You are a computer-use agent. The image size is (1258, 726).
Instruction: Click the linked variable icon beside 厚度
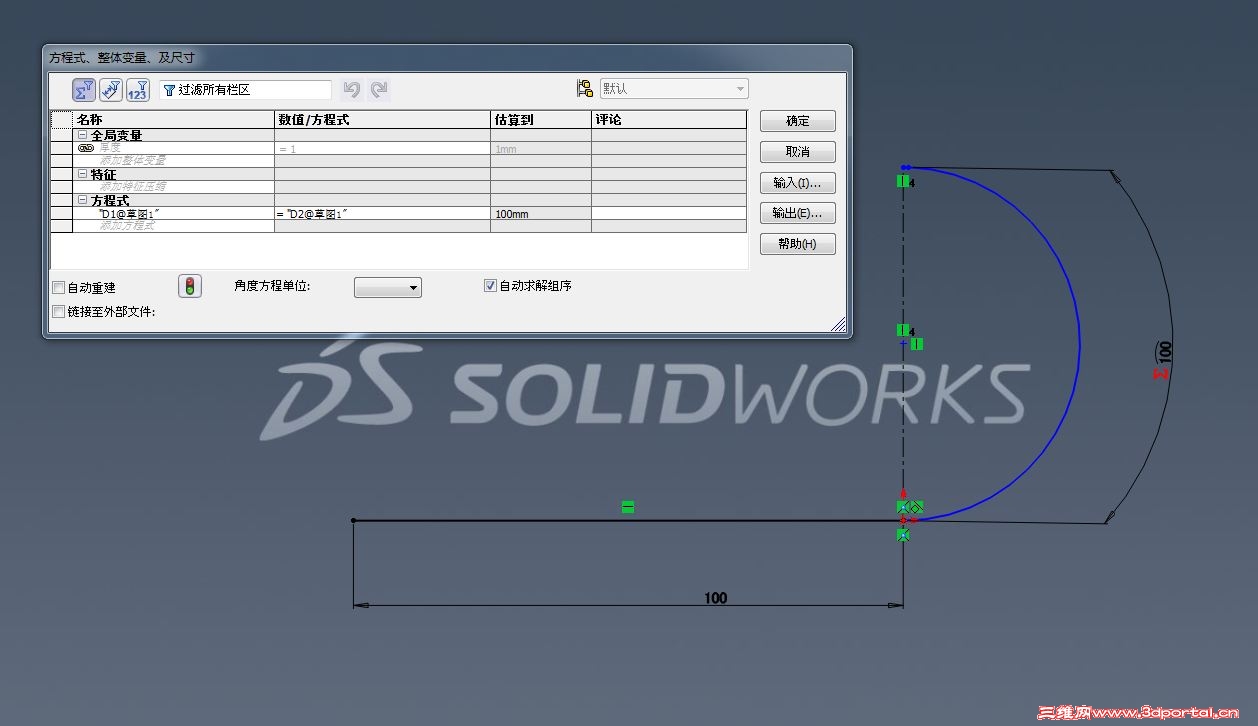pos(86,147)
